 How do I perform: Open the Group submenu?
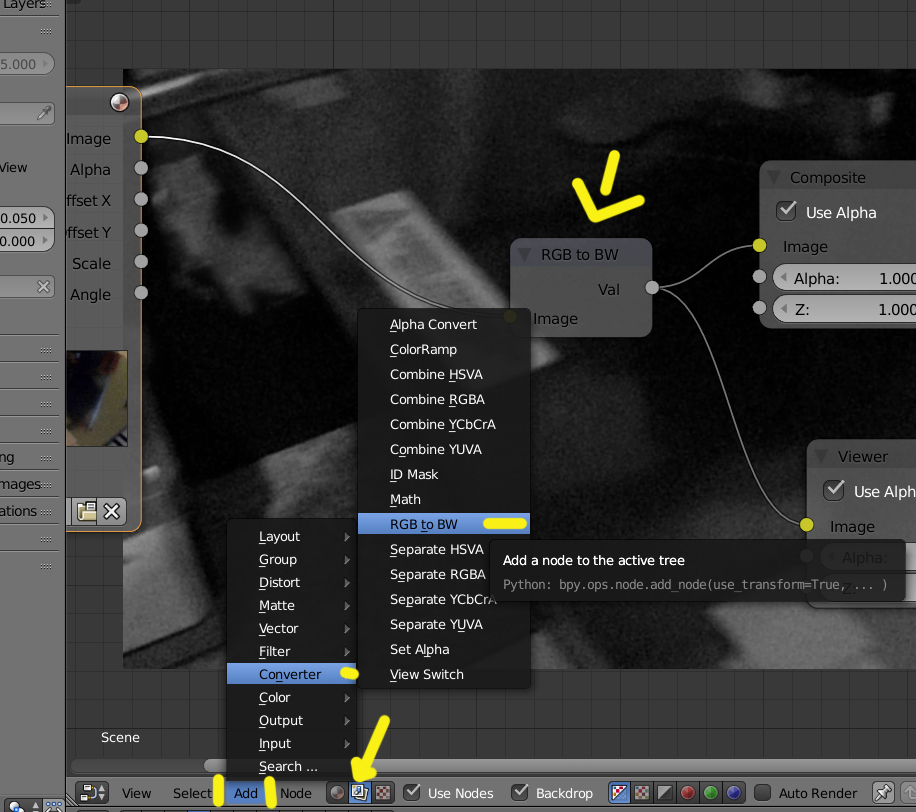click(292, 560)
